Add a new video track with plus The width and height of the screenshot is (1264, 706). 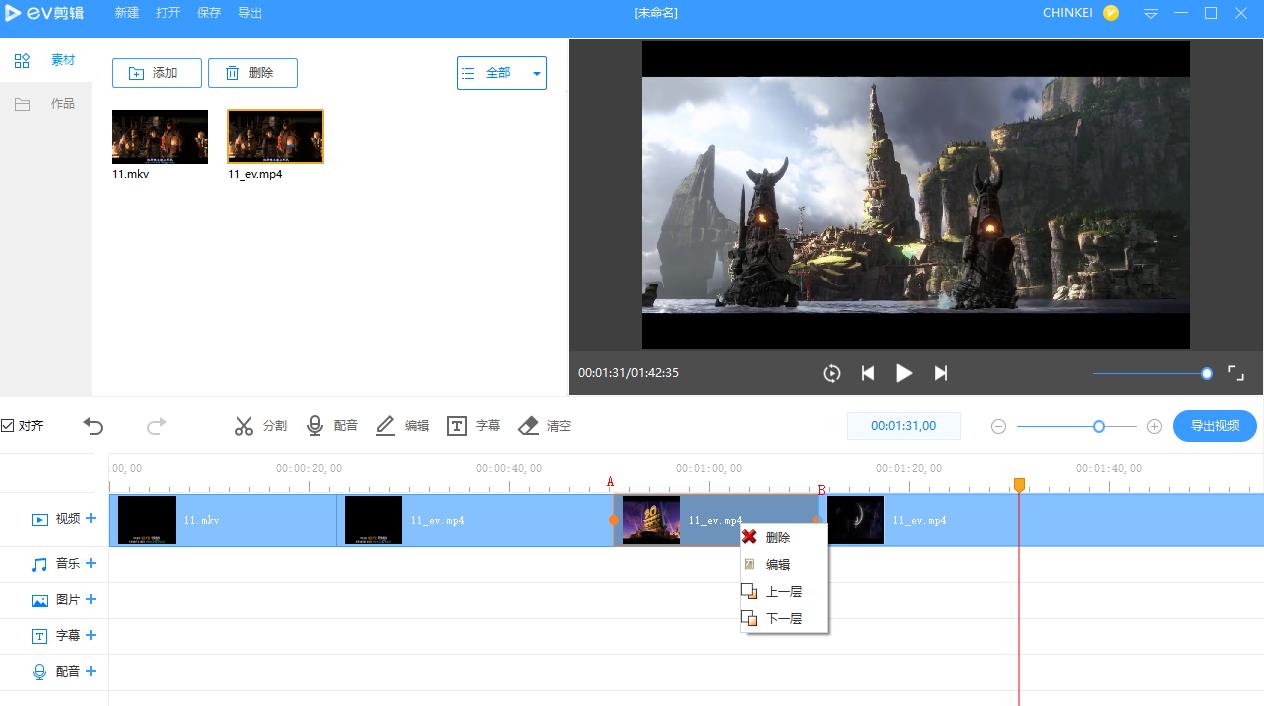(x=91, y=518)
